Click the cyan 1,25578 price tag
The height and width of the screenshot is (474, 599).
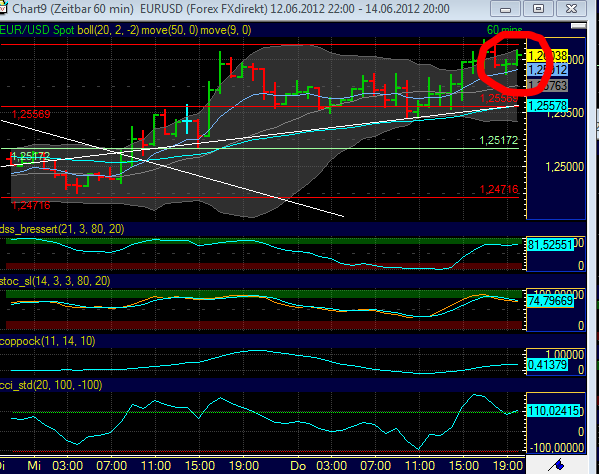tap(547, 105)
